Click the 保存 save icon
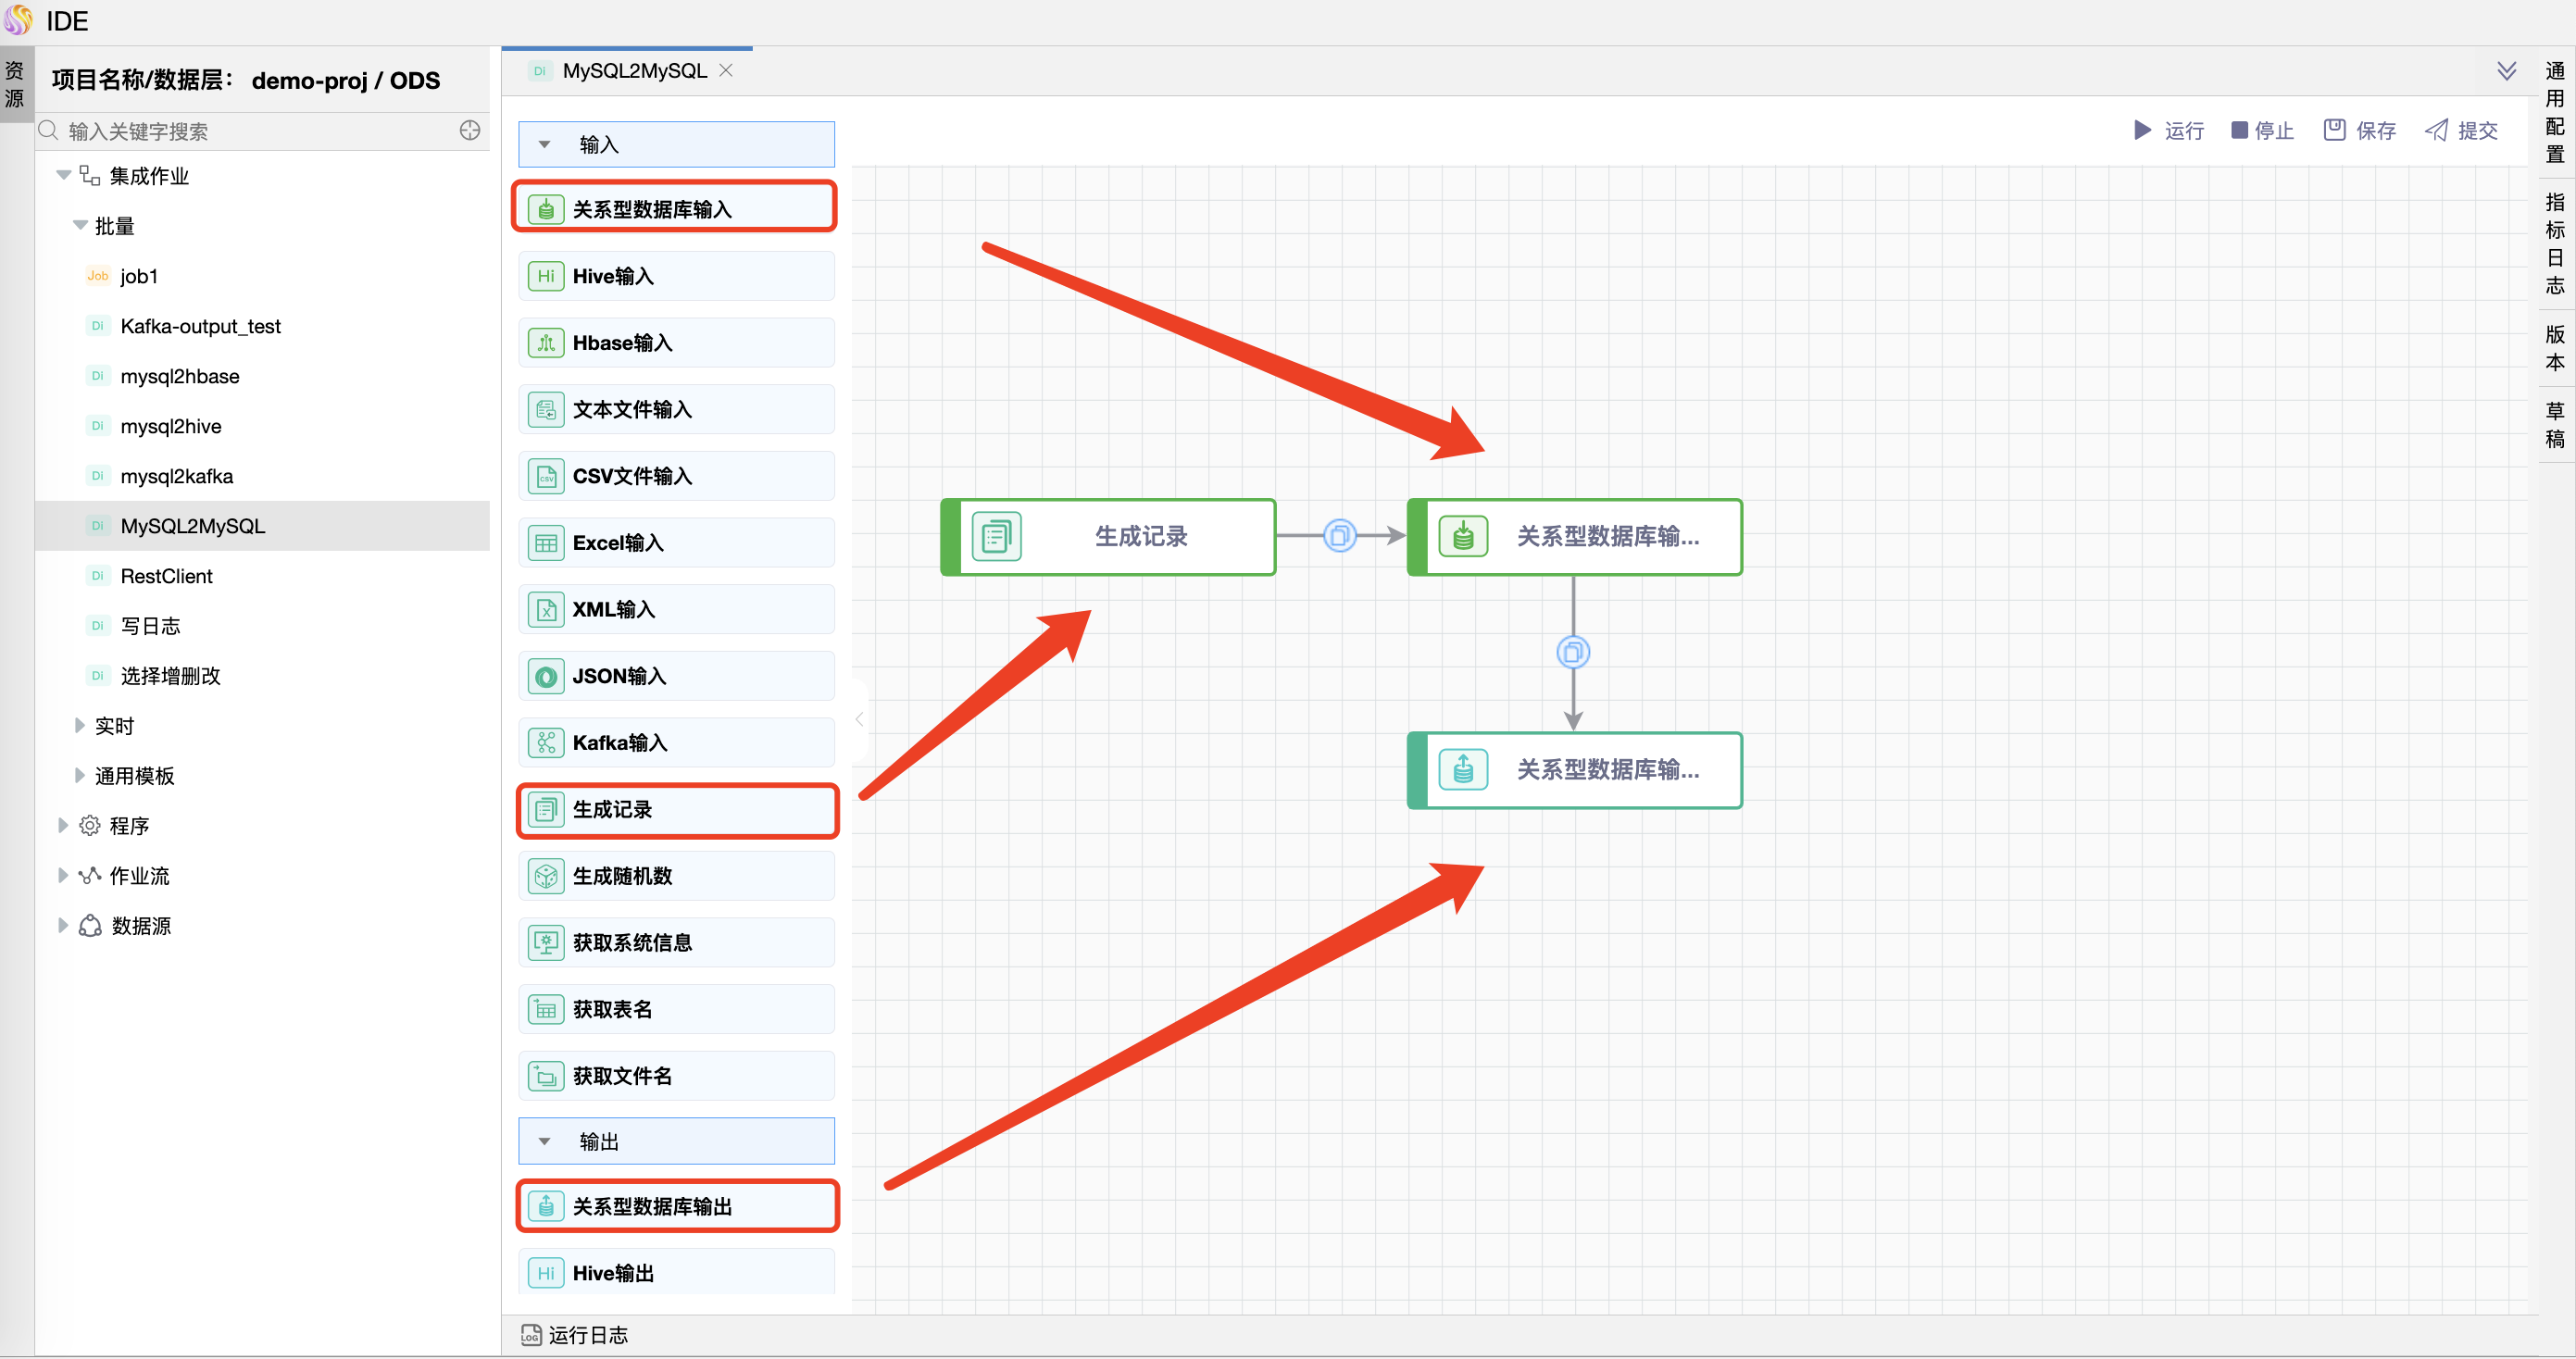 coord(2334,130)
